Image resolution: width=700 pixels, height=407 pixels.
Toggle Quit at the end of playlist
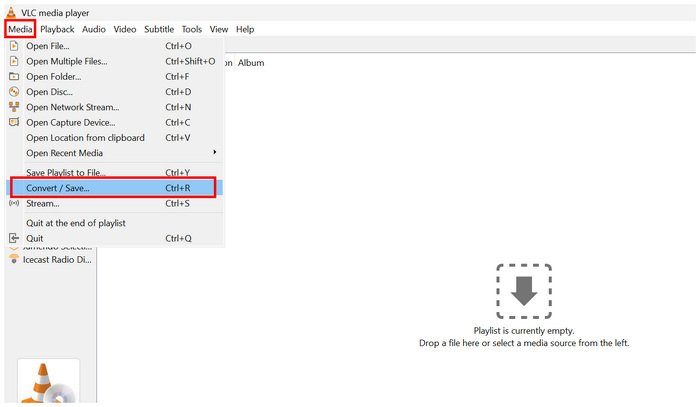click(x=114, y=223)
